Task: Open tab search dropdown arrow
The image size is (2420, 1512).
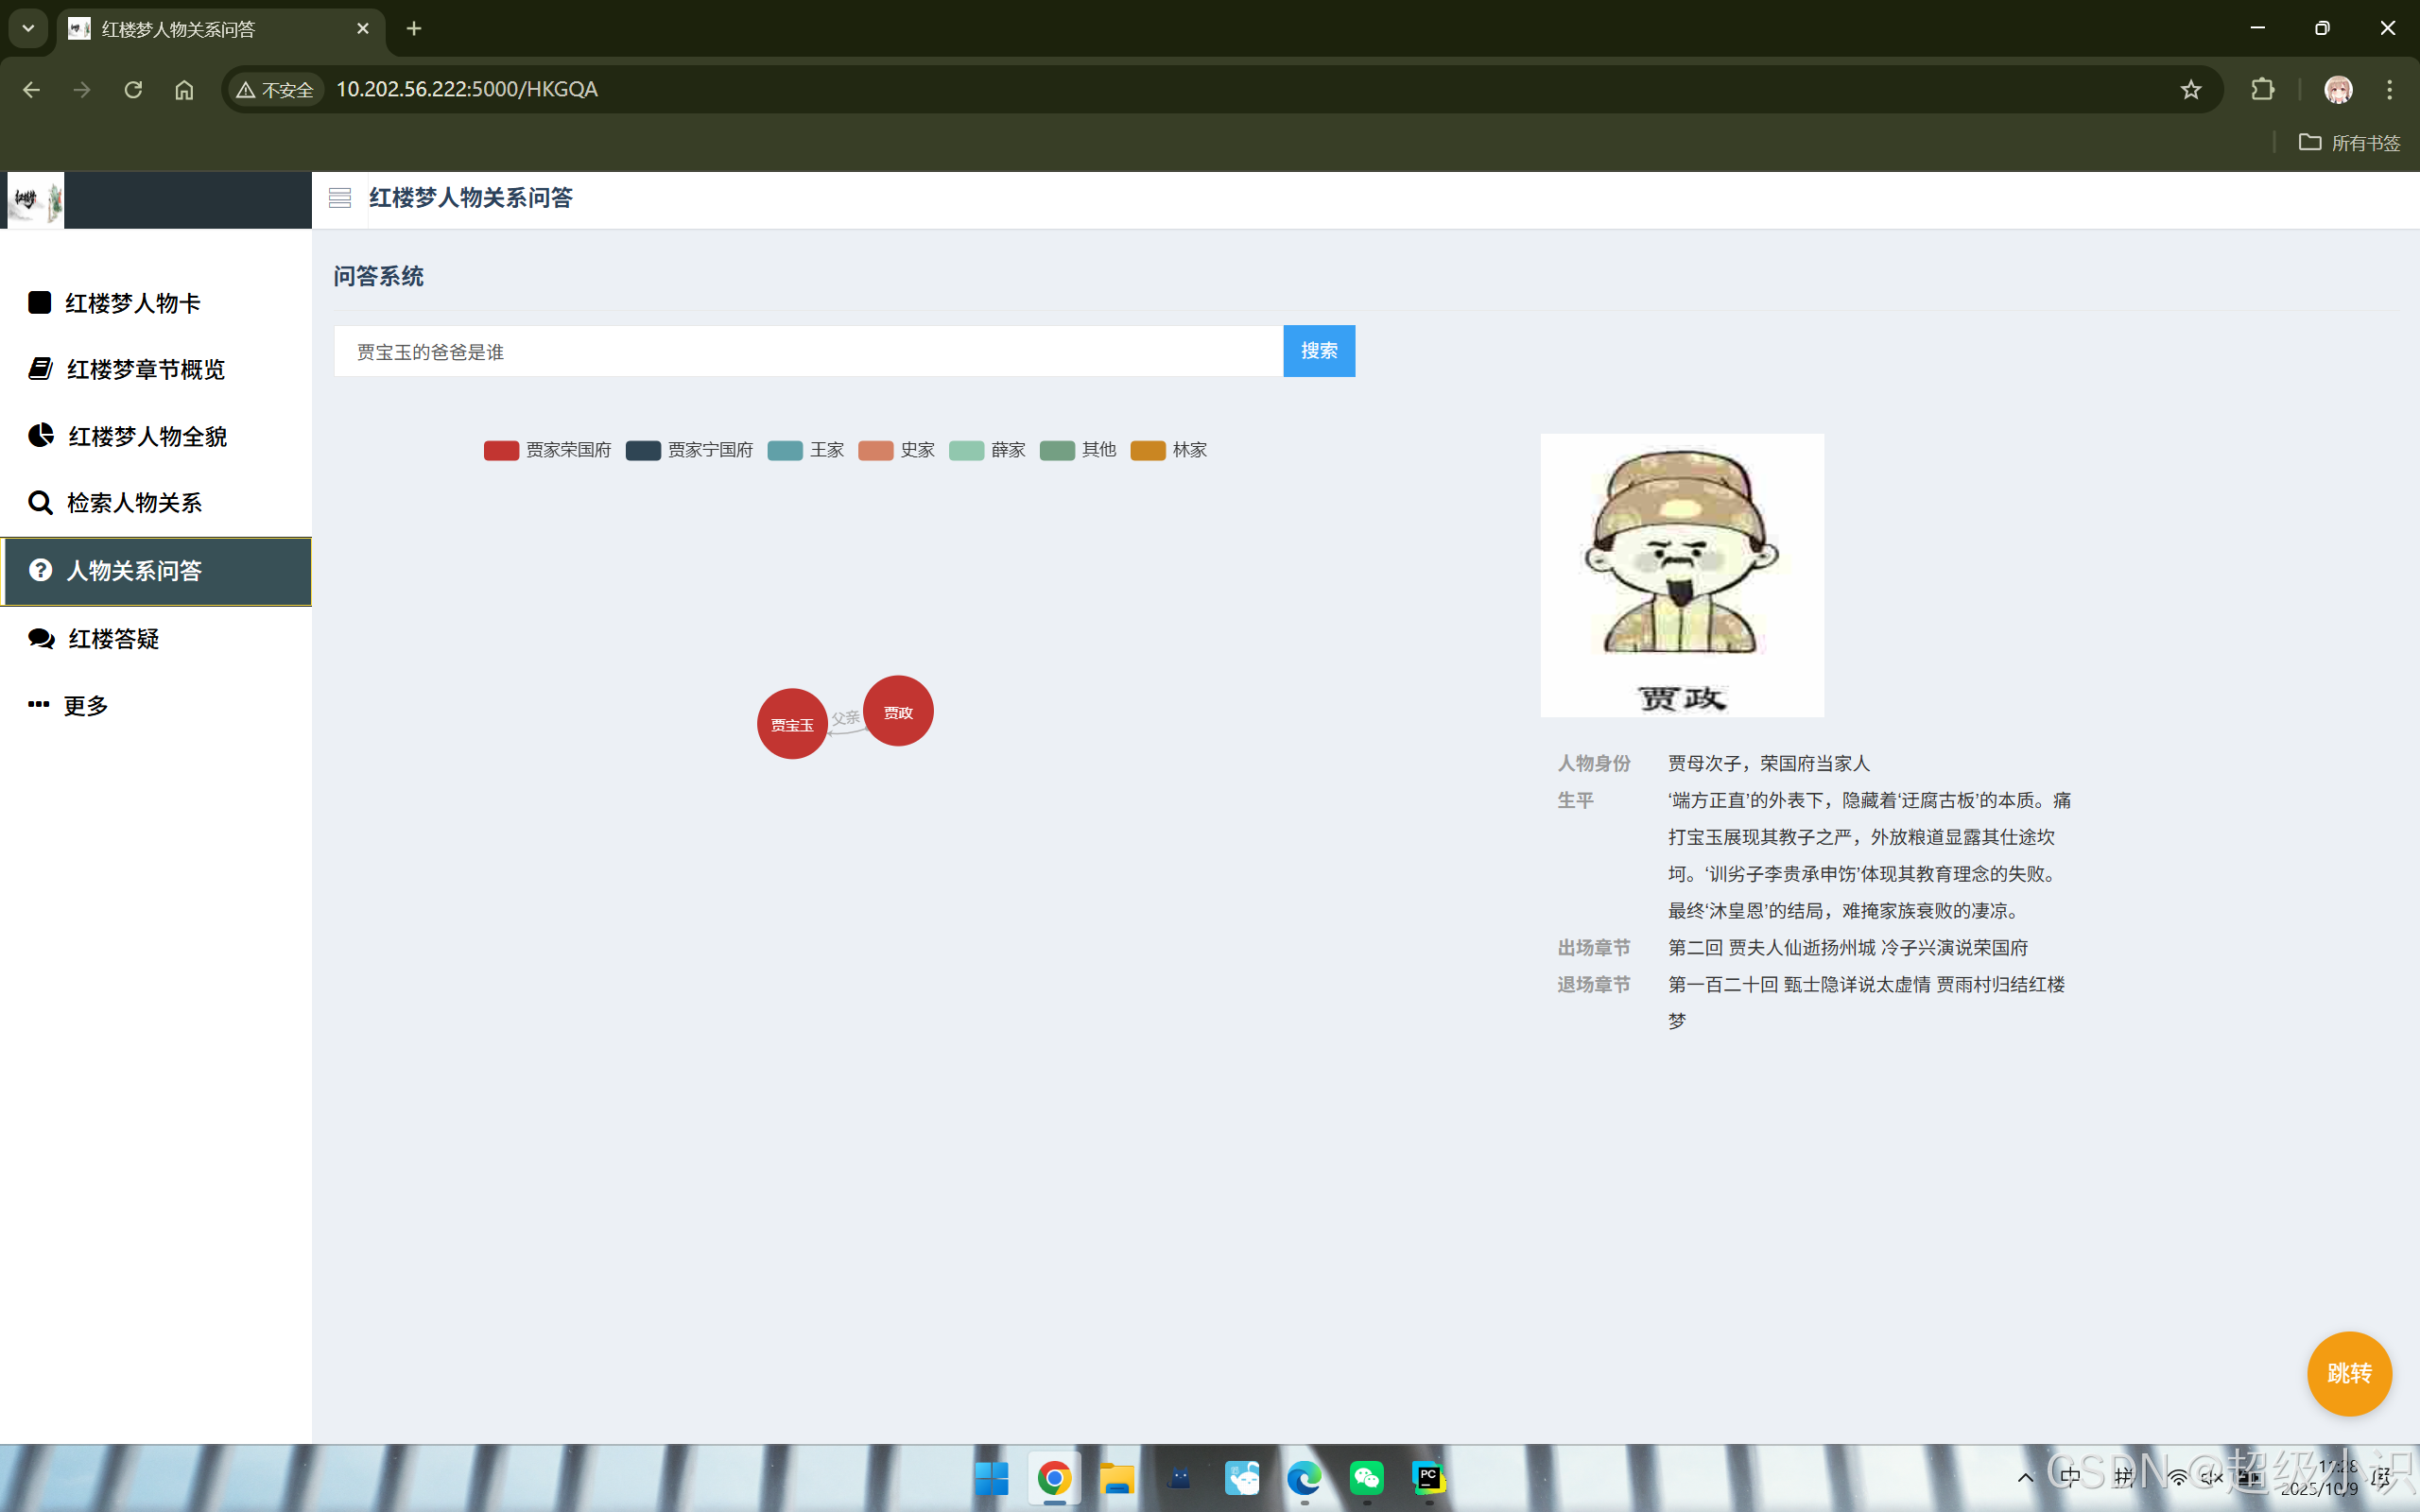Action: [28, 29]
